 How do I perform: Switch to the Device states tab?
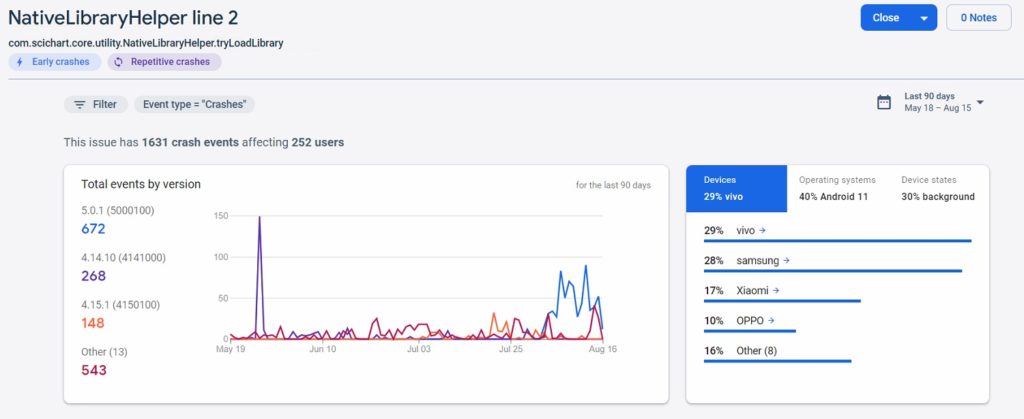tap(938, 188)
